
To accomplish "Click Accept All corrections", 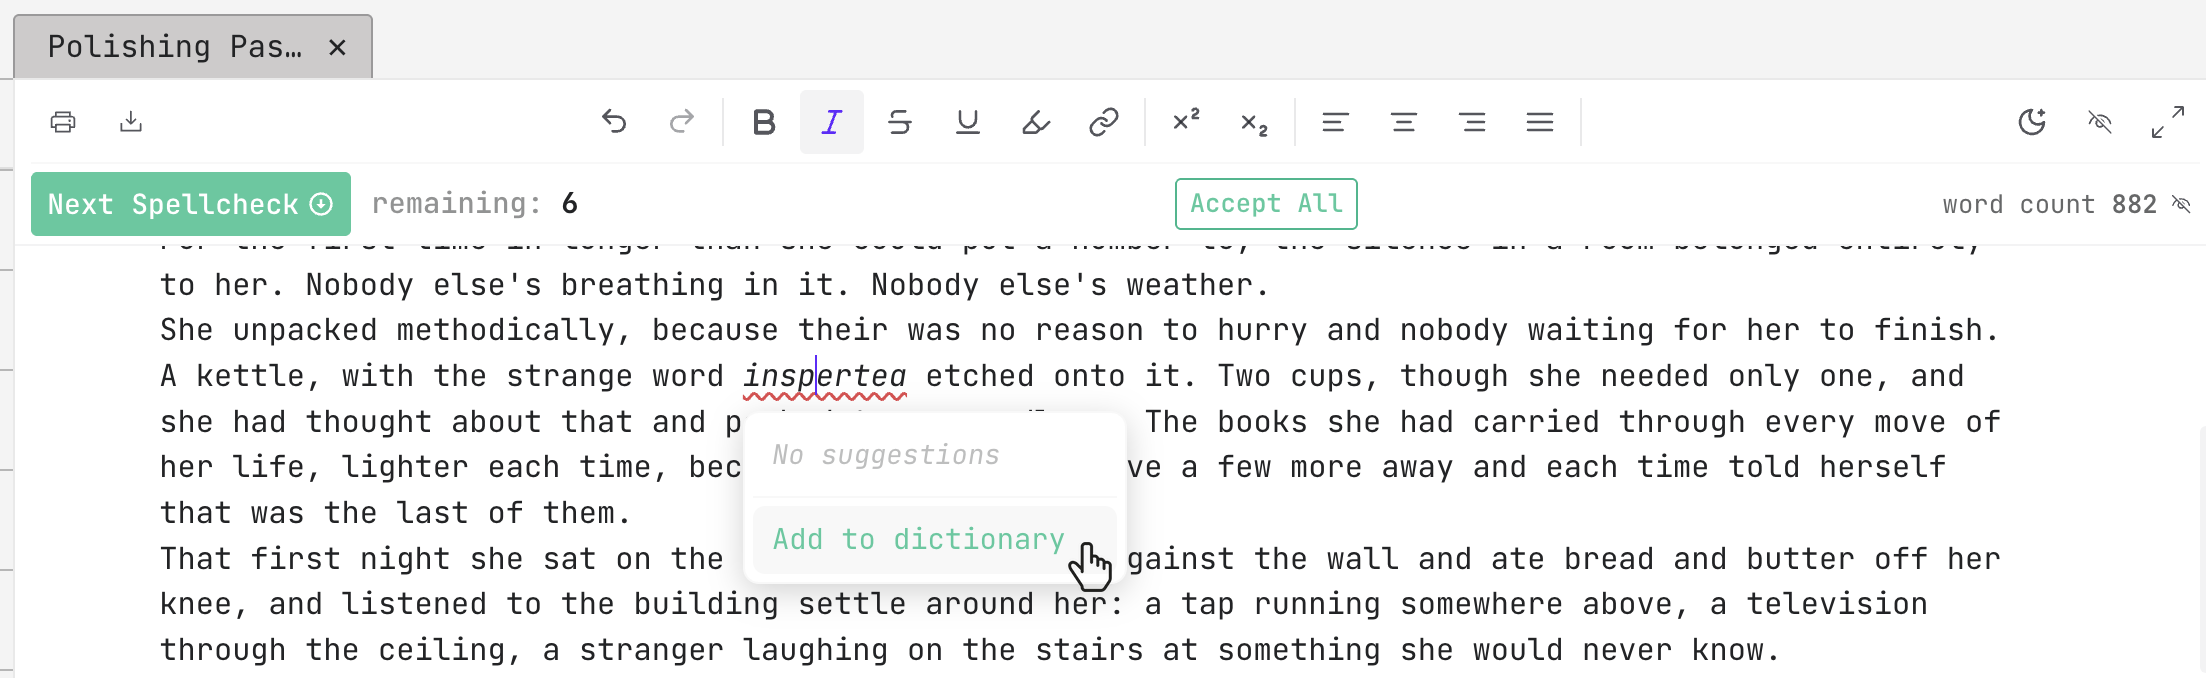I will (1266, 204).
